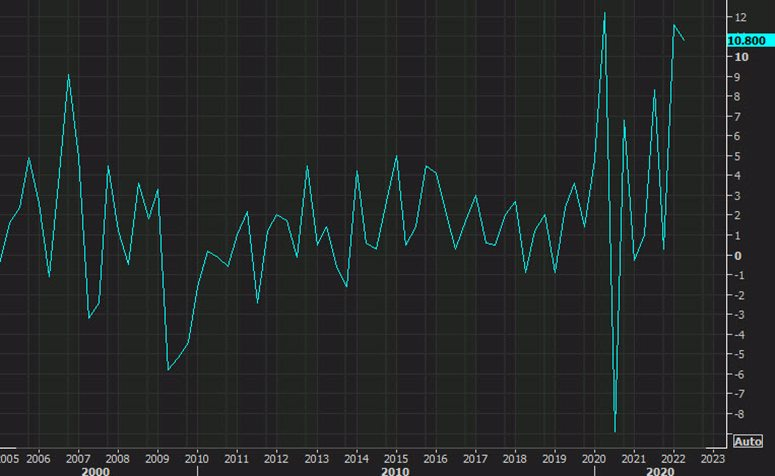775x476 pixels.
Task: Click the 5 value on y-axis
Action: coord(737,156)
